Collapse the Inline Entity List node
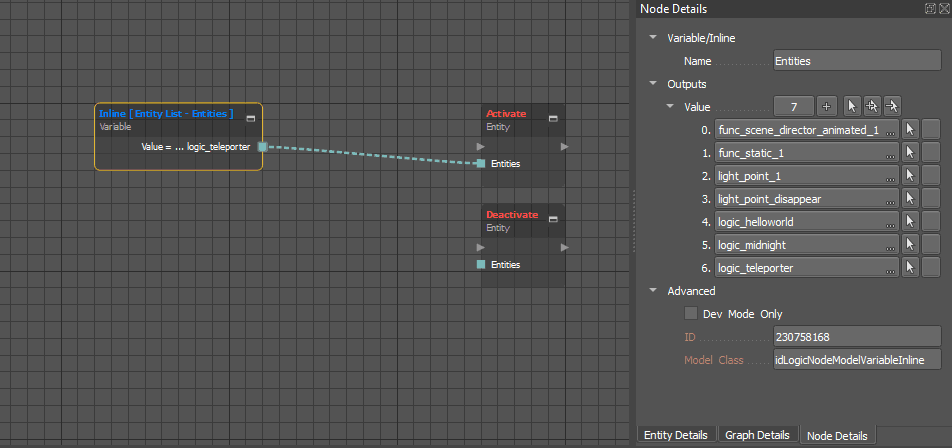The width and height of the screenshot is (952, 448). pos(251,118)
